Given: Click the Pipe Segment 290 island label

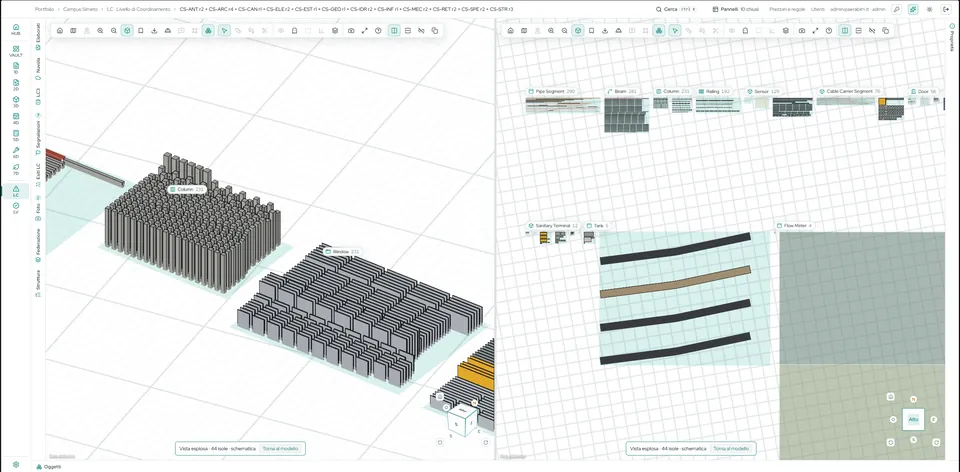Looking at the screenshot, I should [x=552, y=91].
